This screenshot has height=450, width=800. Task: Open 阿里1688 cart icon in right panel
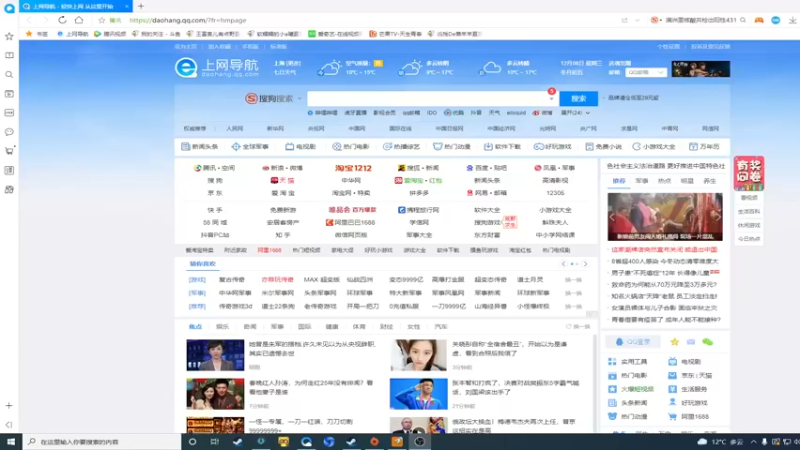[672, 416]
